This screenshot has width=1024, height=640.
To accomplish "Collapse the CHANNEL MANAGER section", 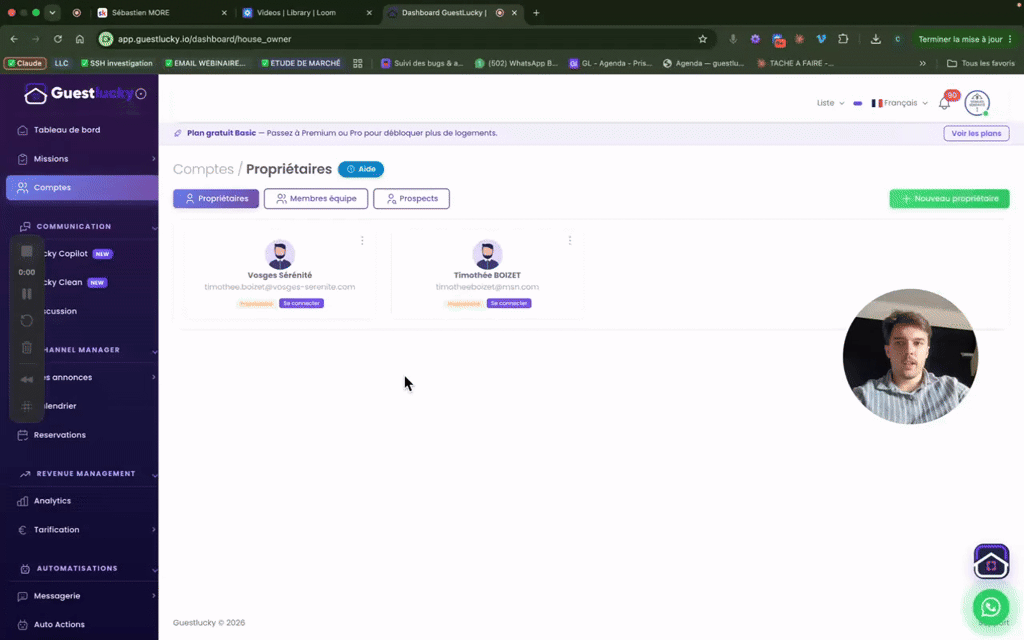I will 154,351.
